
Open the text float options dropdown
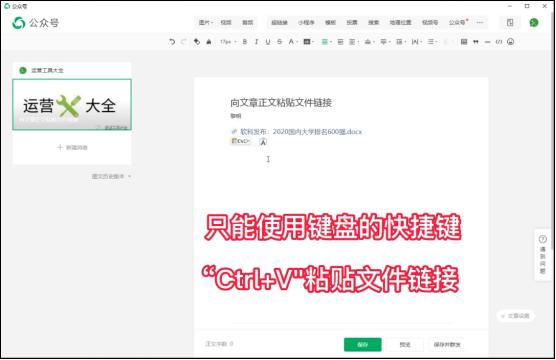click(x=369, y=42)
